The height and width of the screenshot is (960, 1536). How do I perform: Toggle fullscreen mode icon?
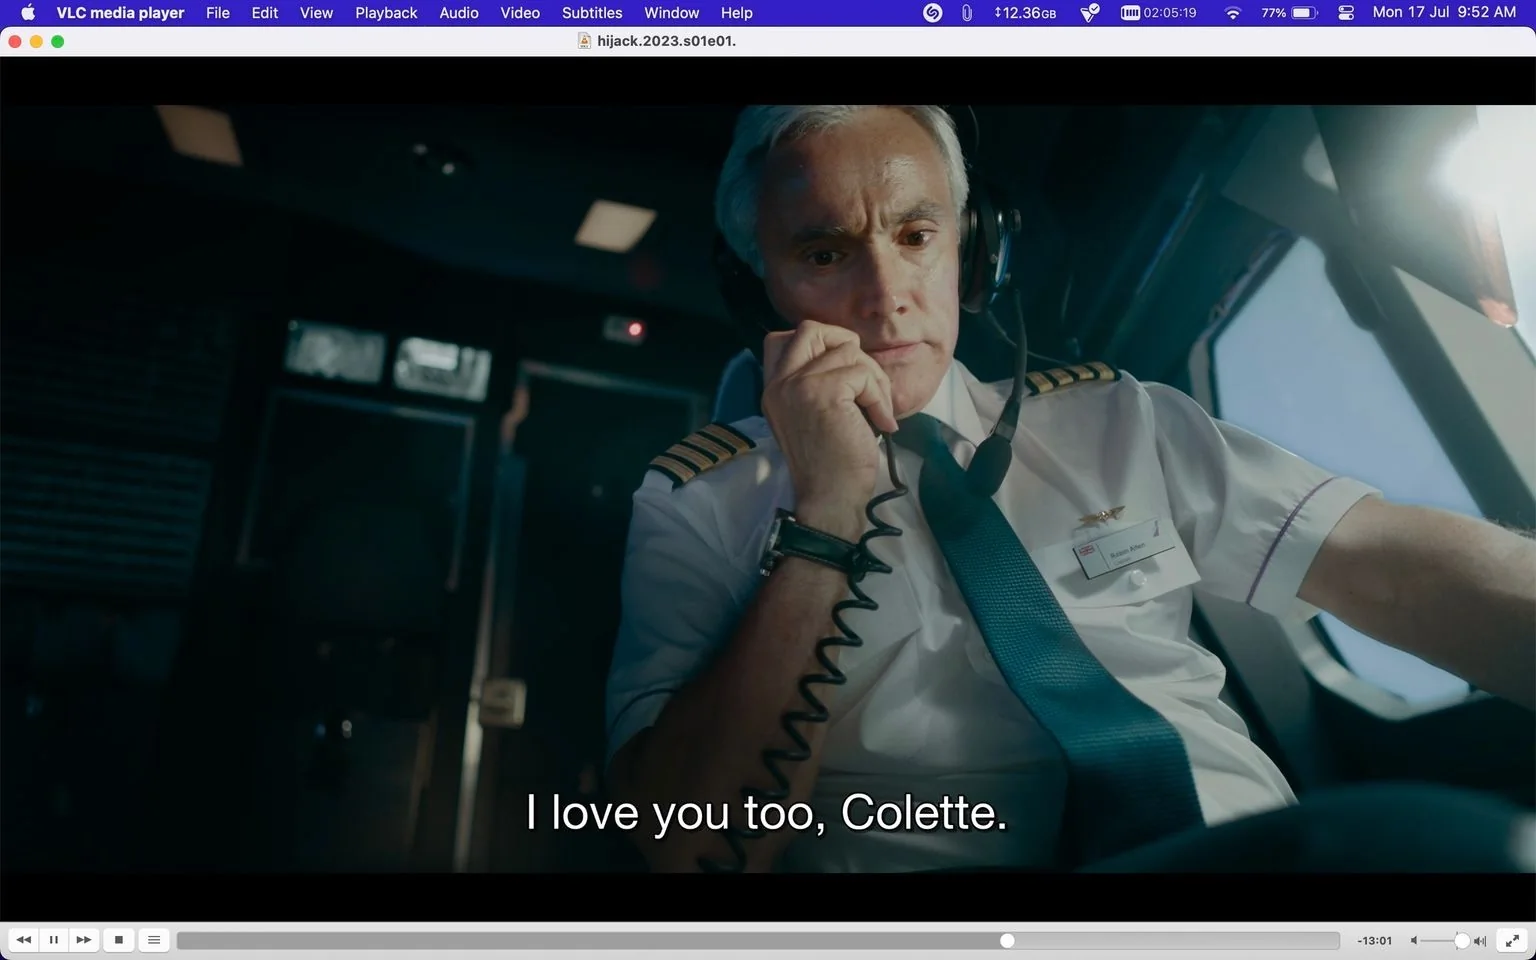pos(1513,940)
